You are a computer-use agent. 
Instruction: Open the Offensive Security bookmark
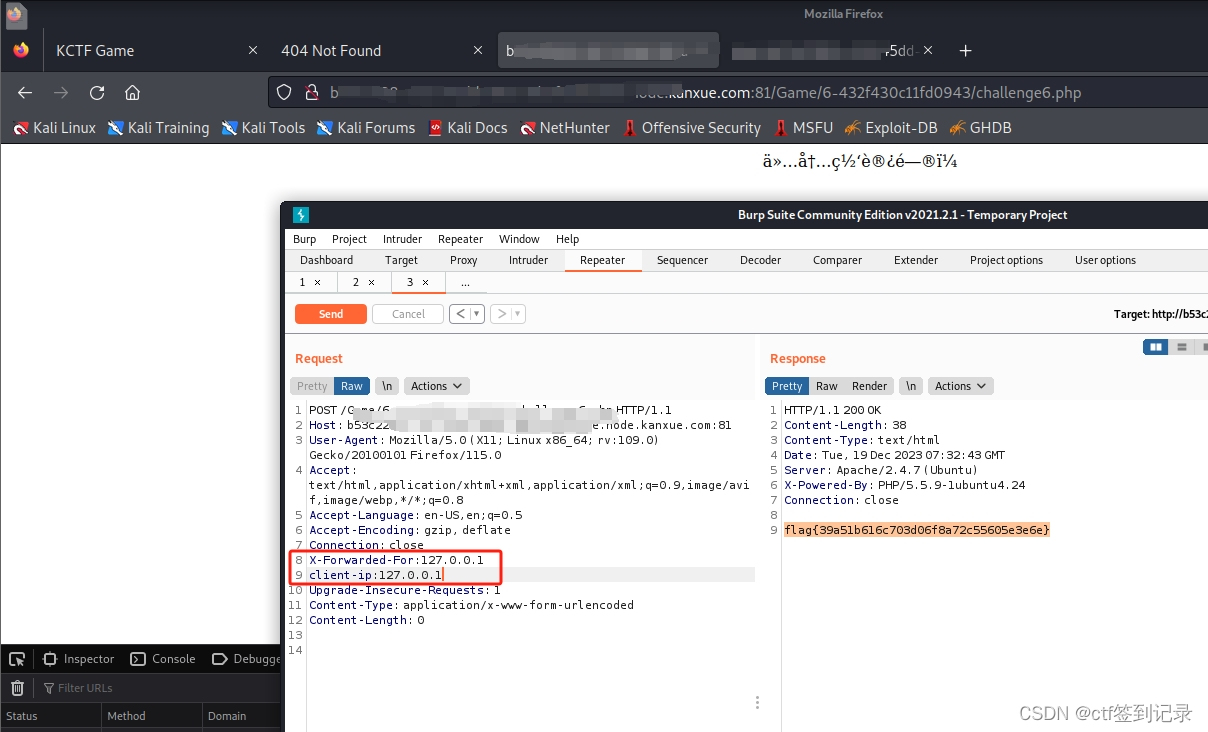click(691, 128)
